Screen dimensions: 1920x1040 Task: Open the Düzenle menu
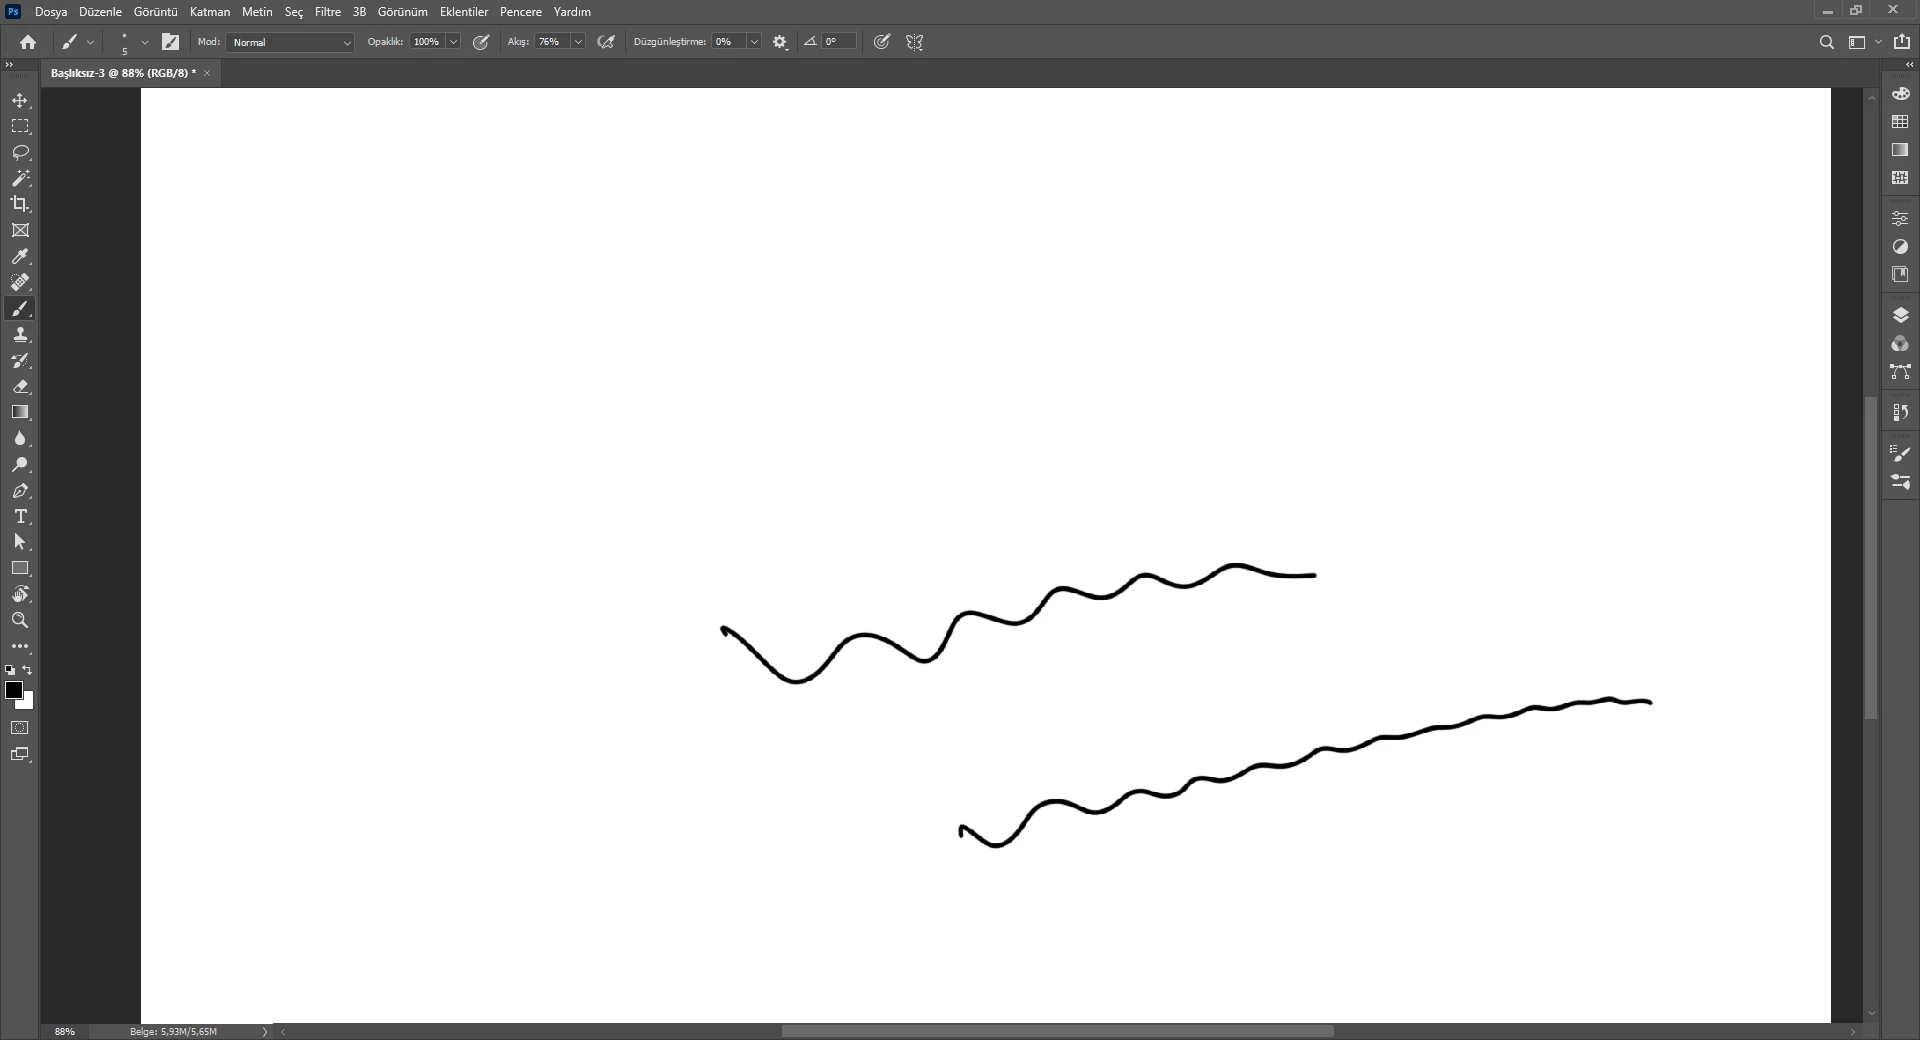100,12
